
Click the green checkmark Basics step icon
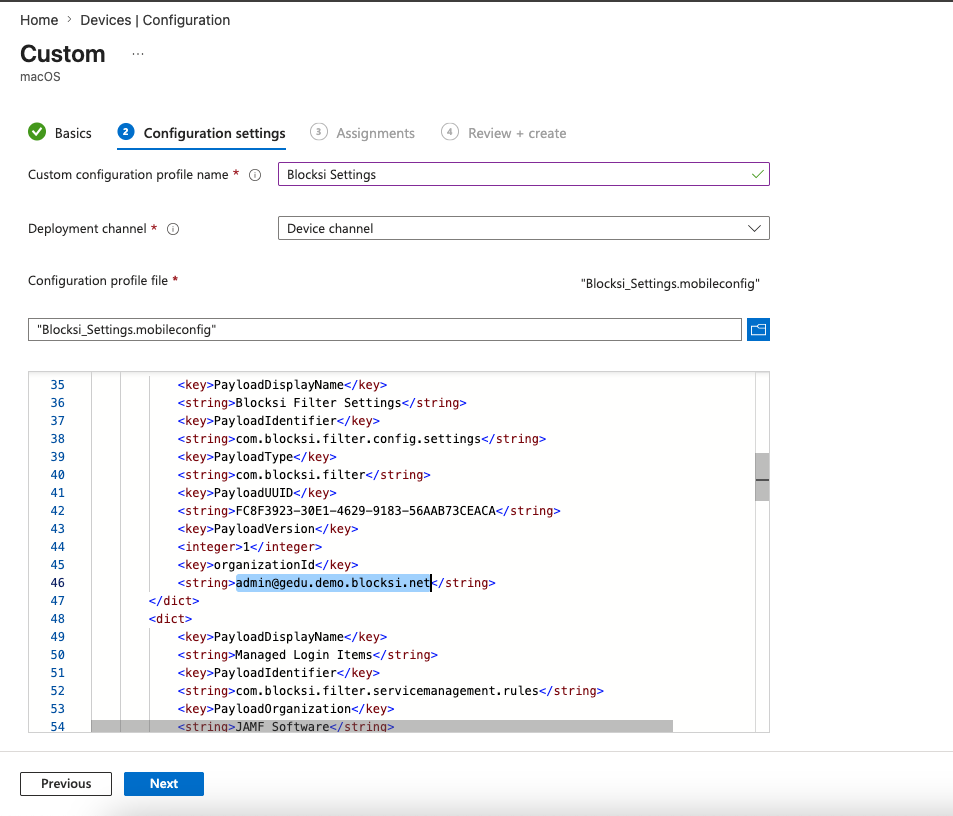[x=37, y=131]
